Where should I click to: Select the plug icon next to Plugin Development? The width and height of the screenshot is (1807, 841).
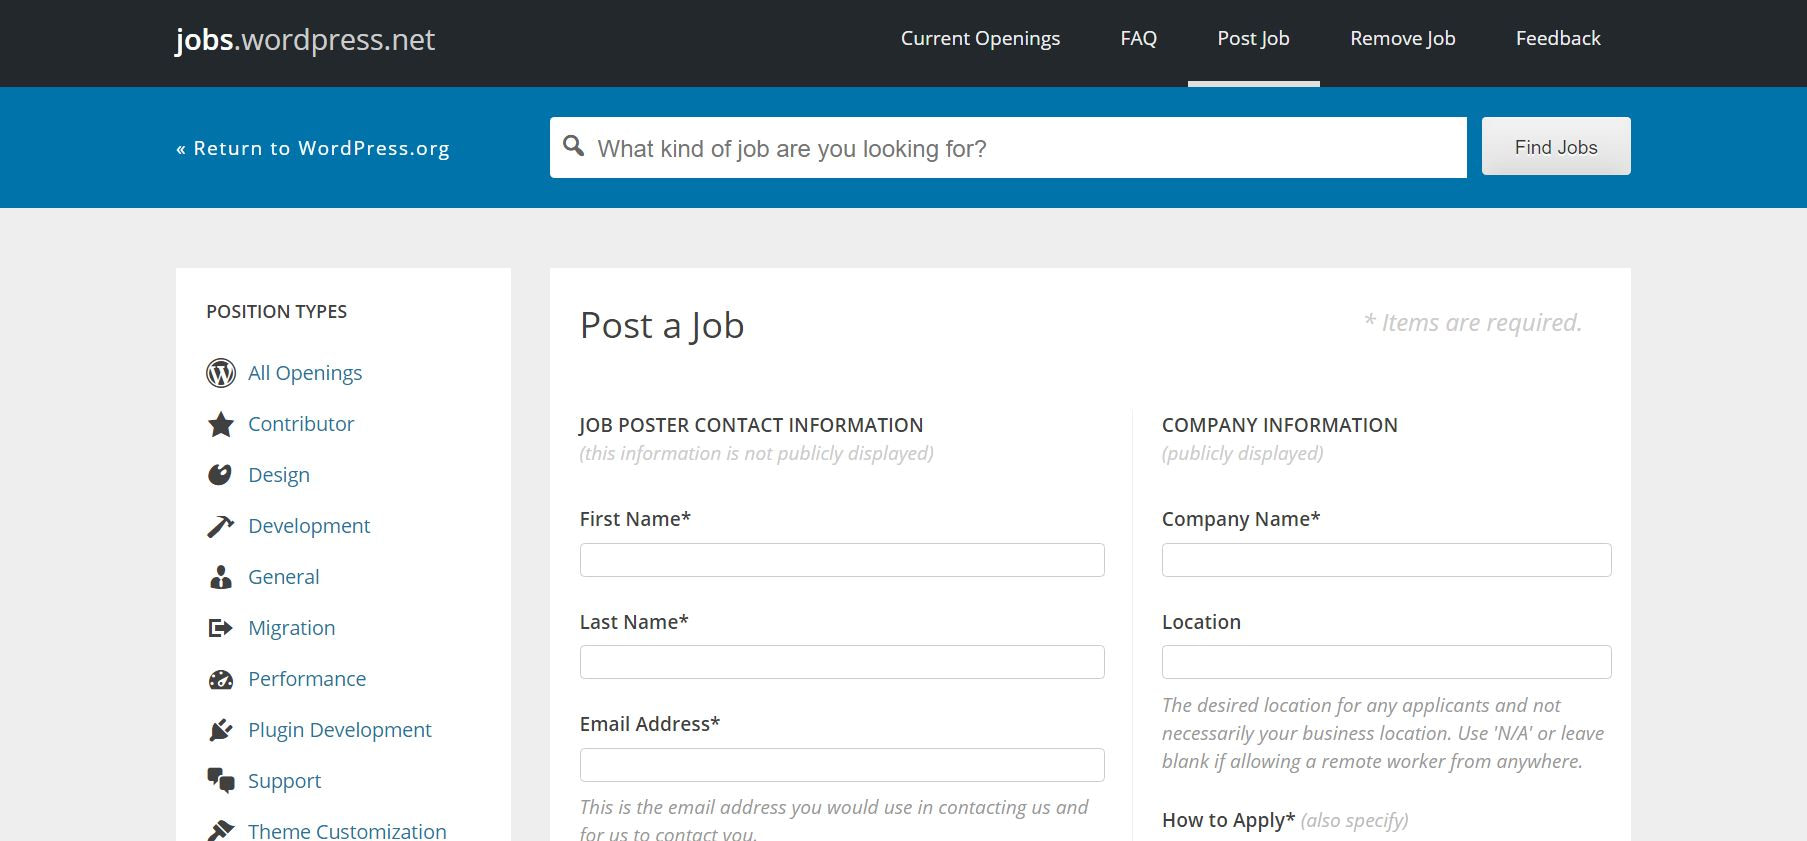(220, 729)
